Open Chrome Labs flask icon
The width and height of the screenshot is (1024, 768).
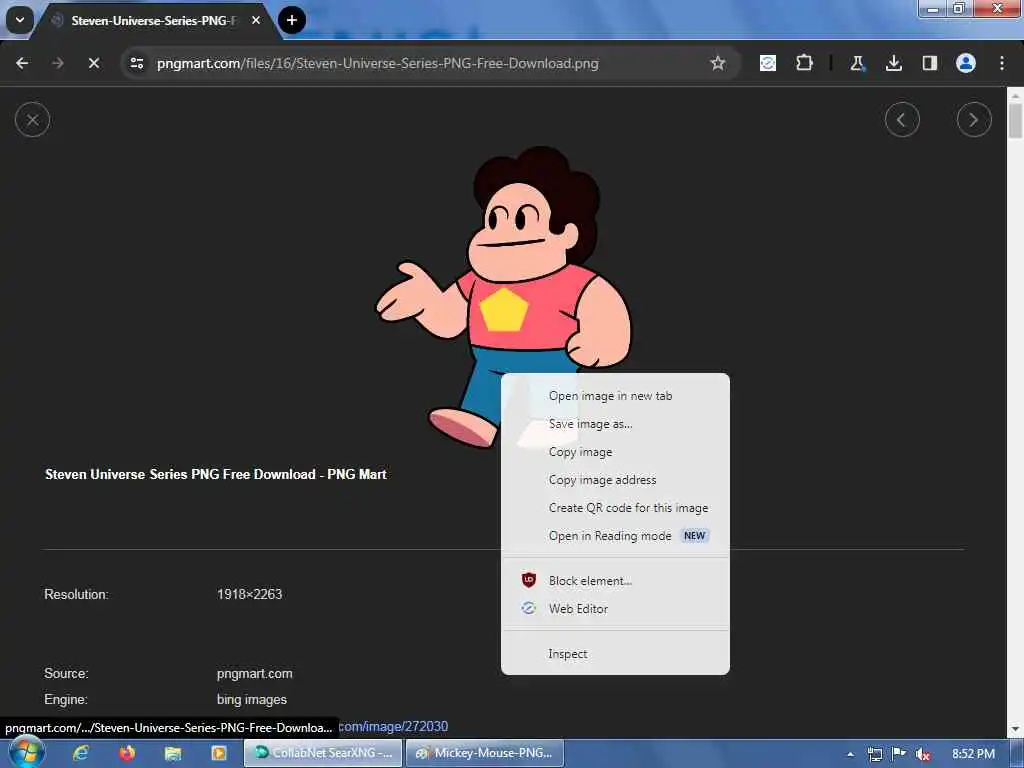pyautogui.click(x=857, y=63)
